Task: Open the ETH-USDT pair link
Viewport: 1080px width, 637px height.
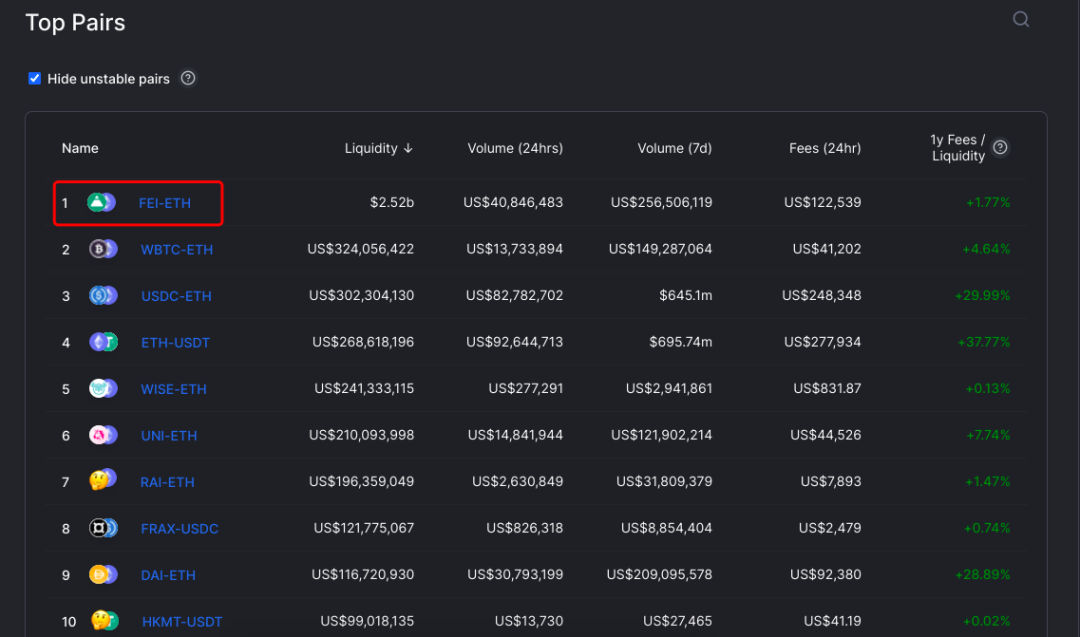Action: (x=175, y=343)
